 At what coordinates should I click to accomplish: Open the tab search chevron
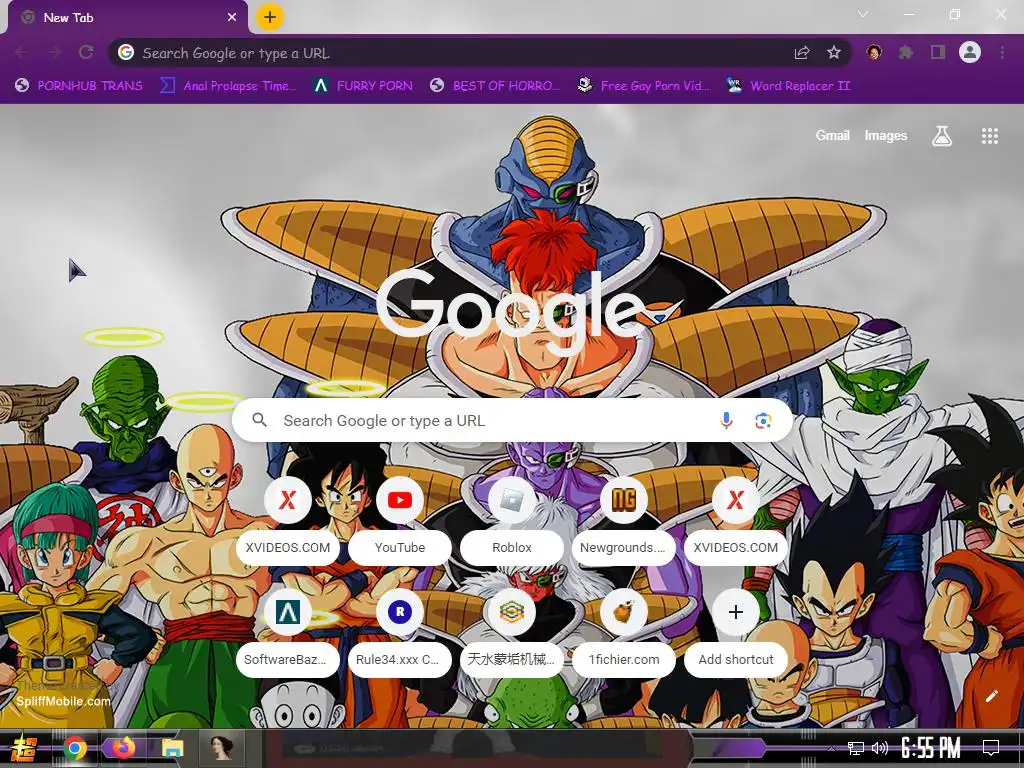click(863, 14)
